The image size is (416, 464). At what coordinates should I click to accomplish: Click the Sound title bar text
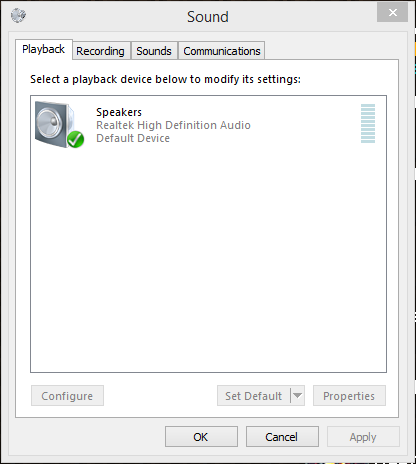pos(208,17)
